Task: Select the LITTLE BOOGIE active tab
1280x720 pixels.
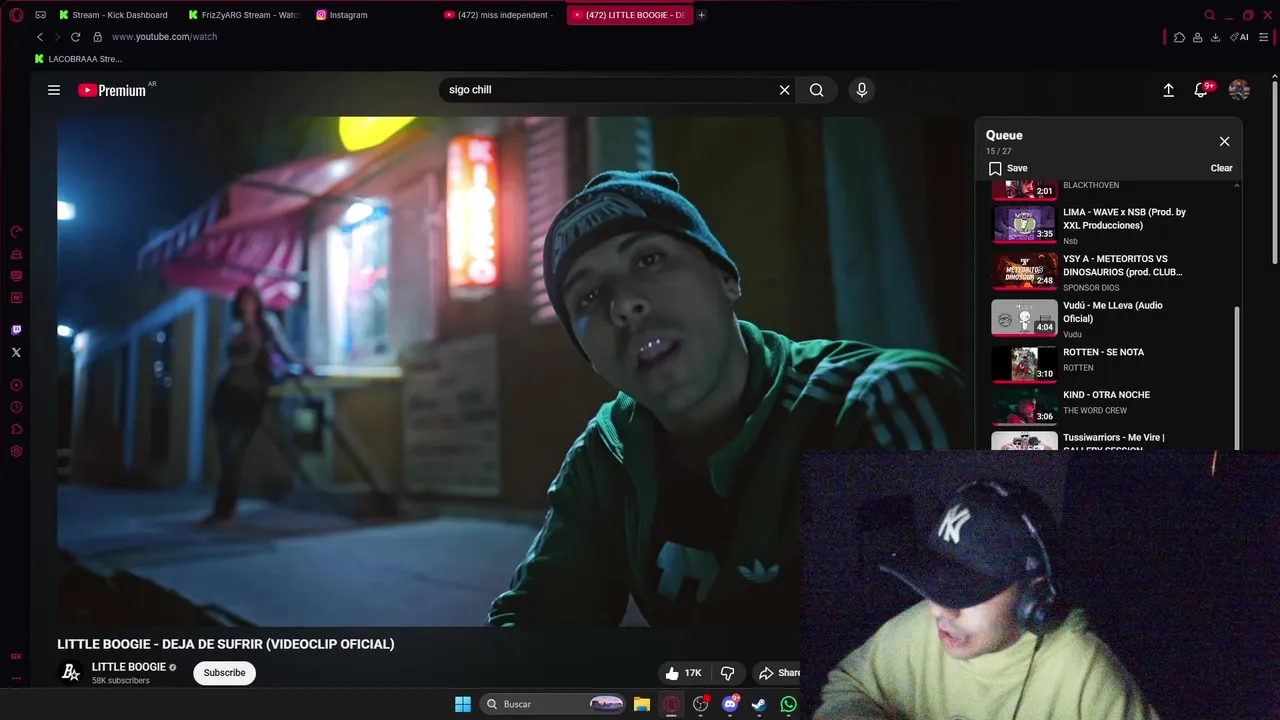Action: (x=628, y=15)
